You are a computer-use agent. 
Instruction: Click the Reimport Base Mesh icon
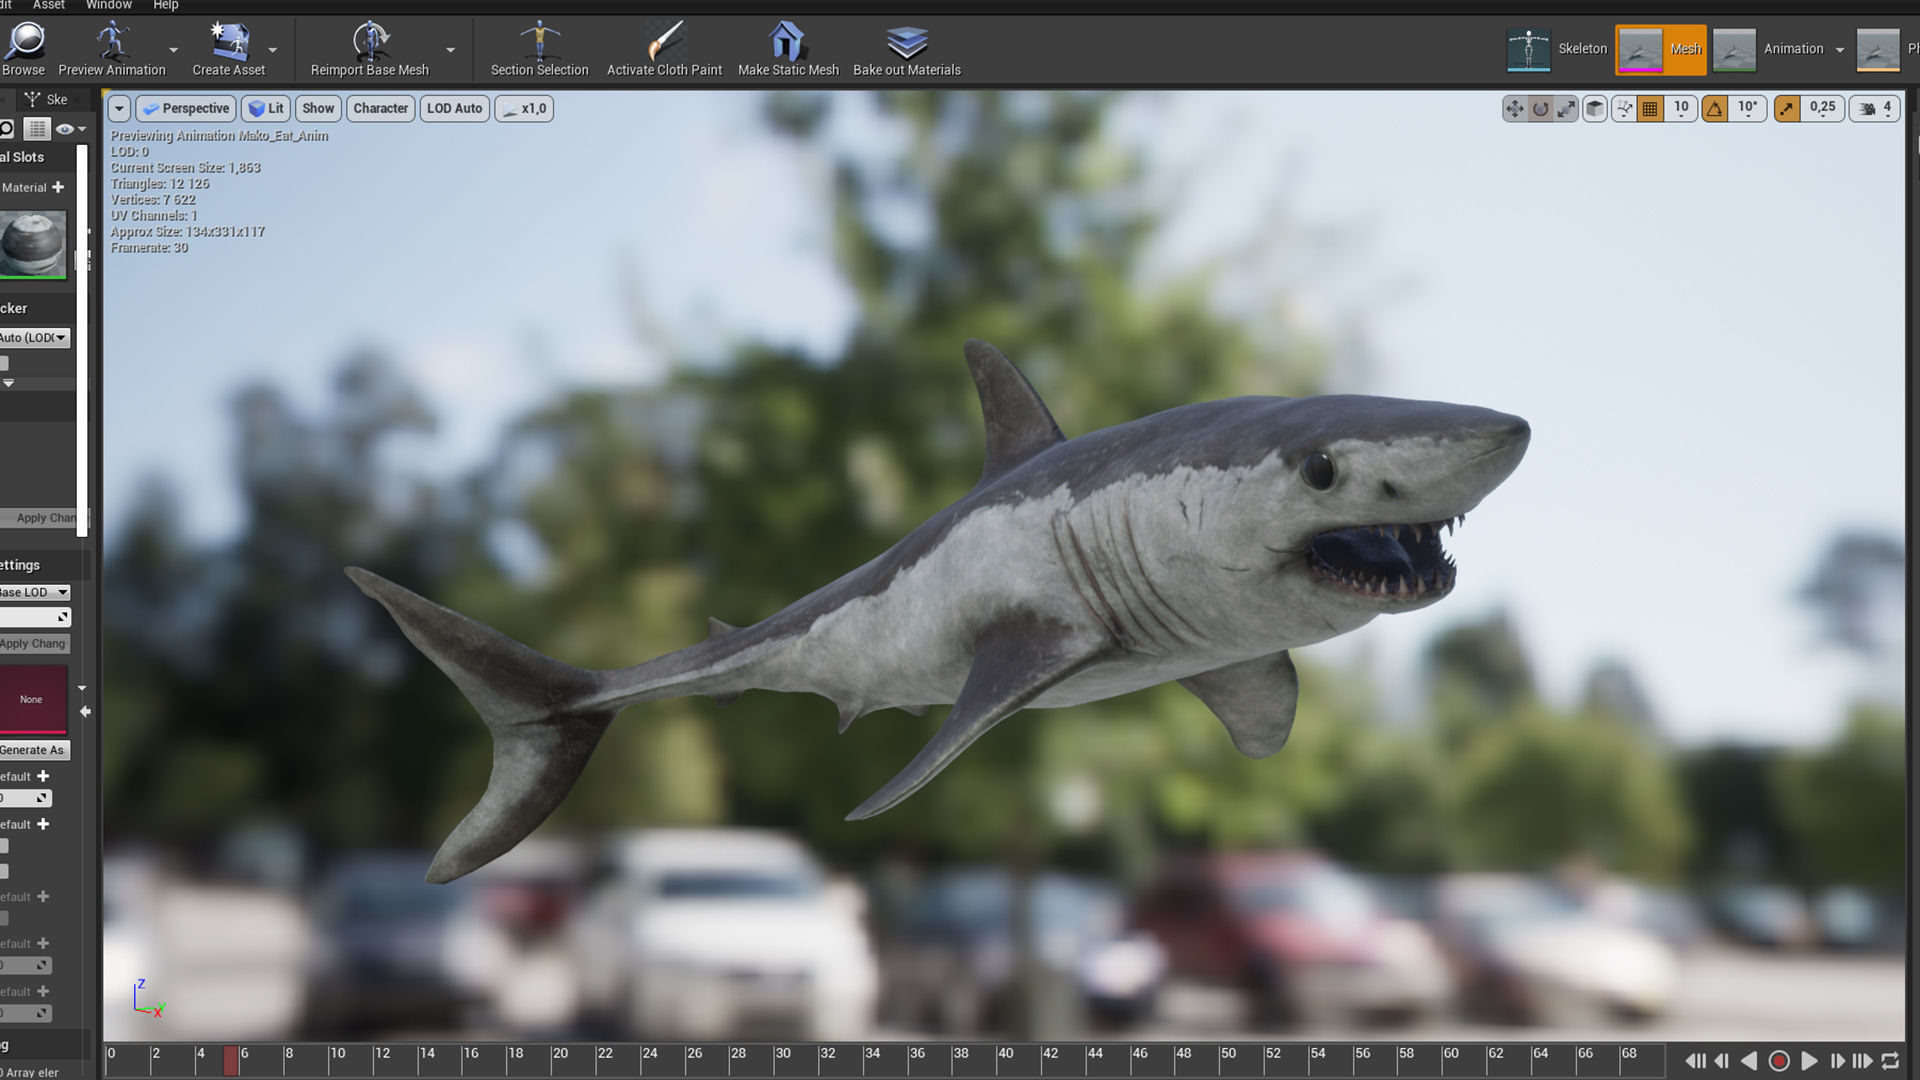[x=370, y=42]
